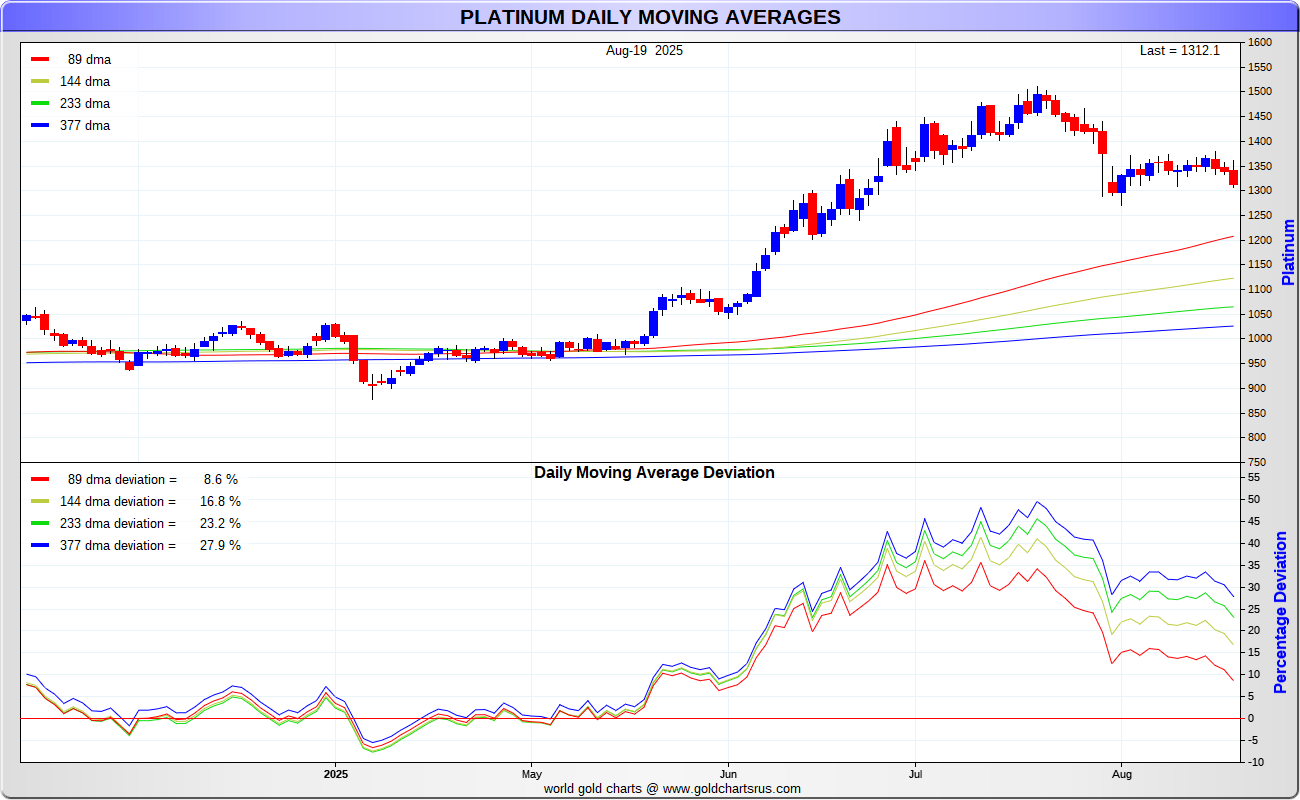This screenshot has height=800, width=1300.
Task: Click the 0 deviation axis label
Action: click(1249, 718)
